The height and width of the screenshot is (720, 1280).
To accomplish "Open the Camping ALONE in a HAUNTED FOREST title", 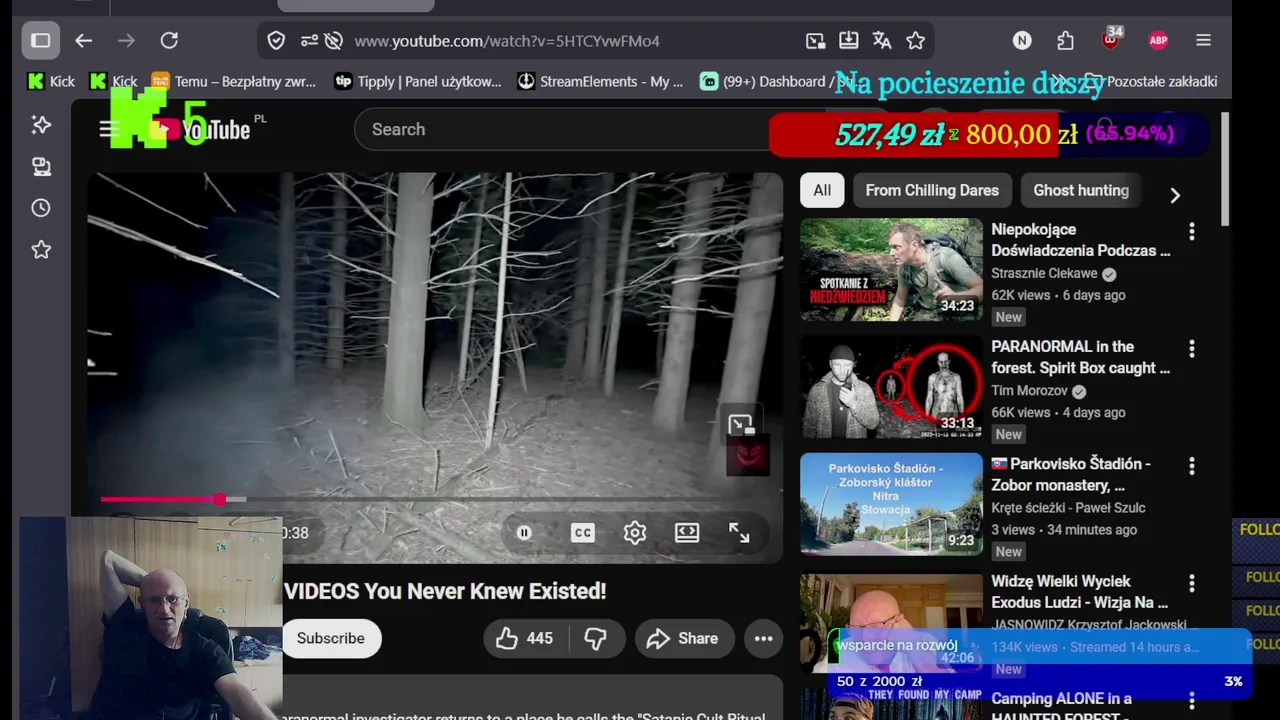I will (x=1061, y=705).
